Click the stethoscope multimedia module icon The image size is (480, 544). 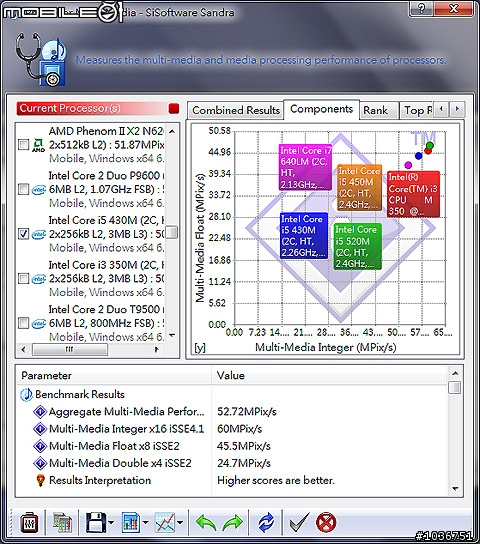[x=41, y=59]
